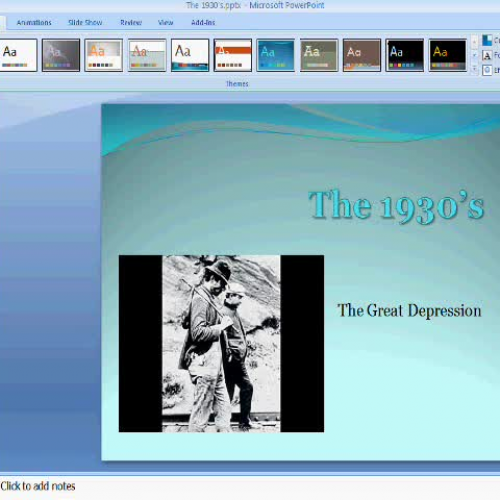Switch to the View tab
Image resolution: width=500 pixels, height=500 pixels.
(x=166, y=23)
